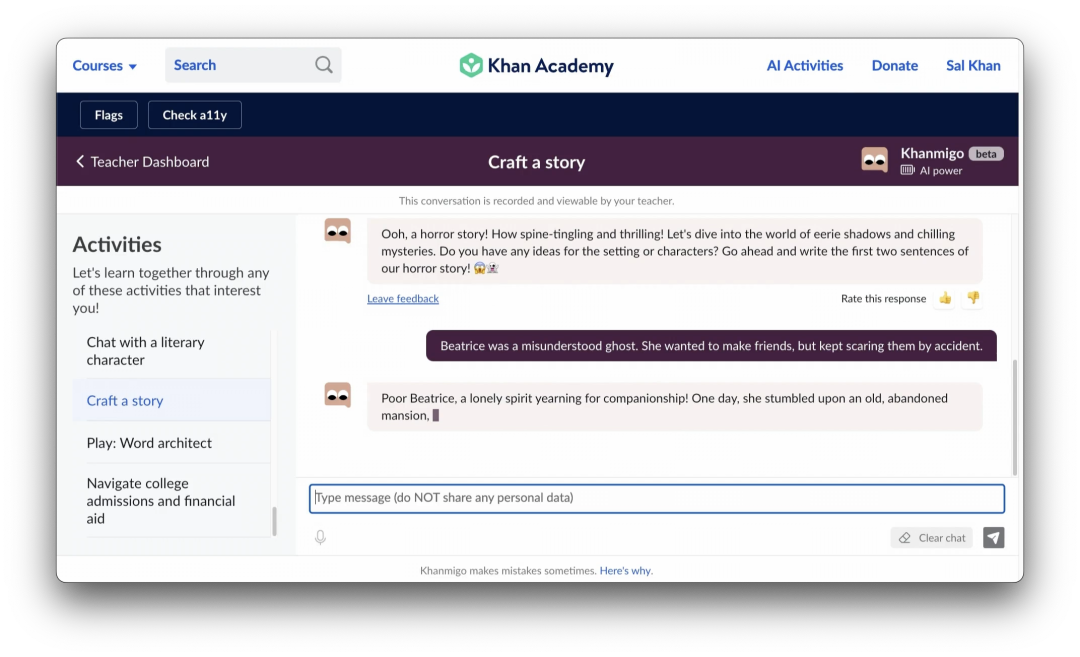This screenshot has width=1080, height=657.
Task: Click the Activities list scrollbar
Action: 274,521
